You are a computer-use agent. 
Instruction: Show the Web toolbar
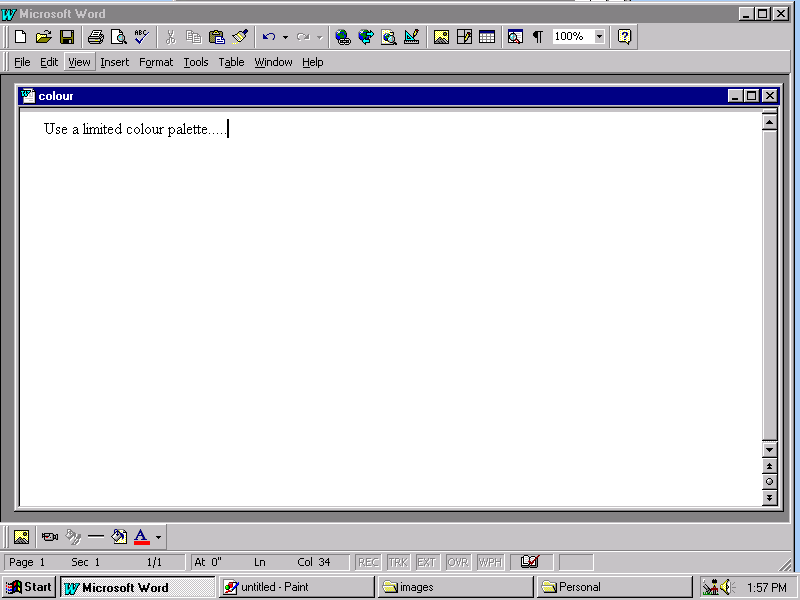point(366,37)
